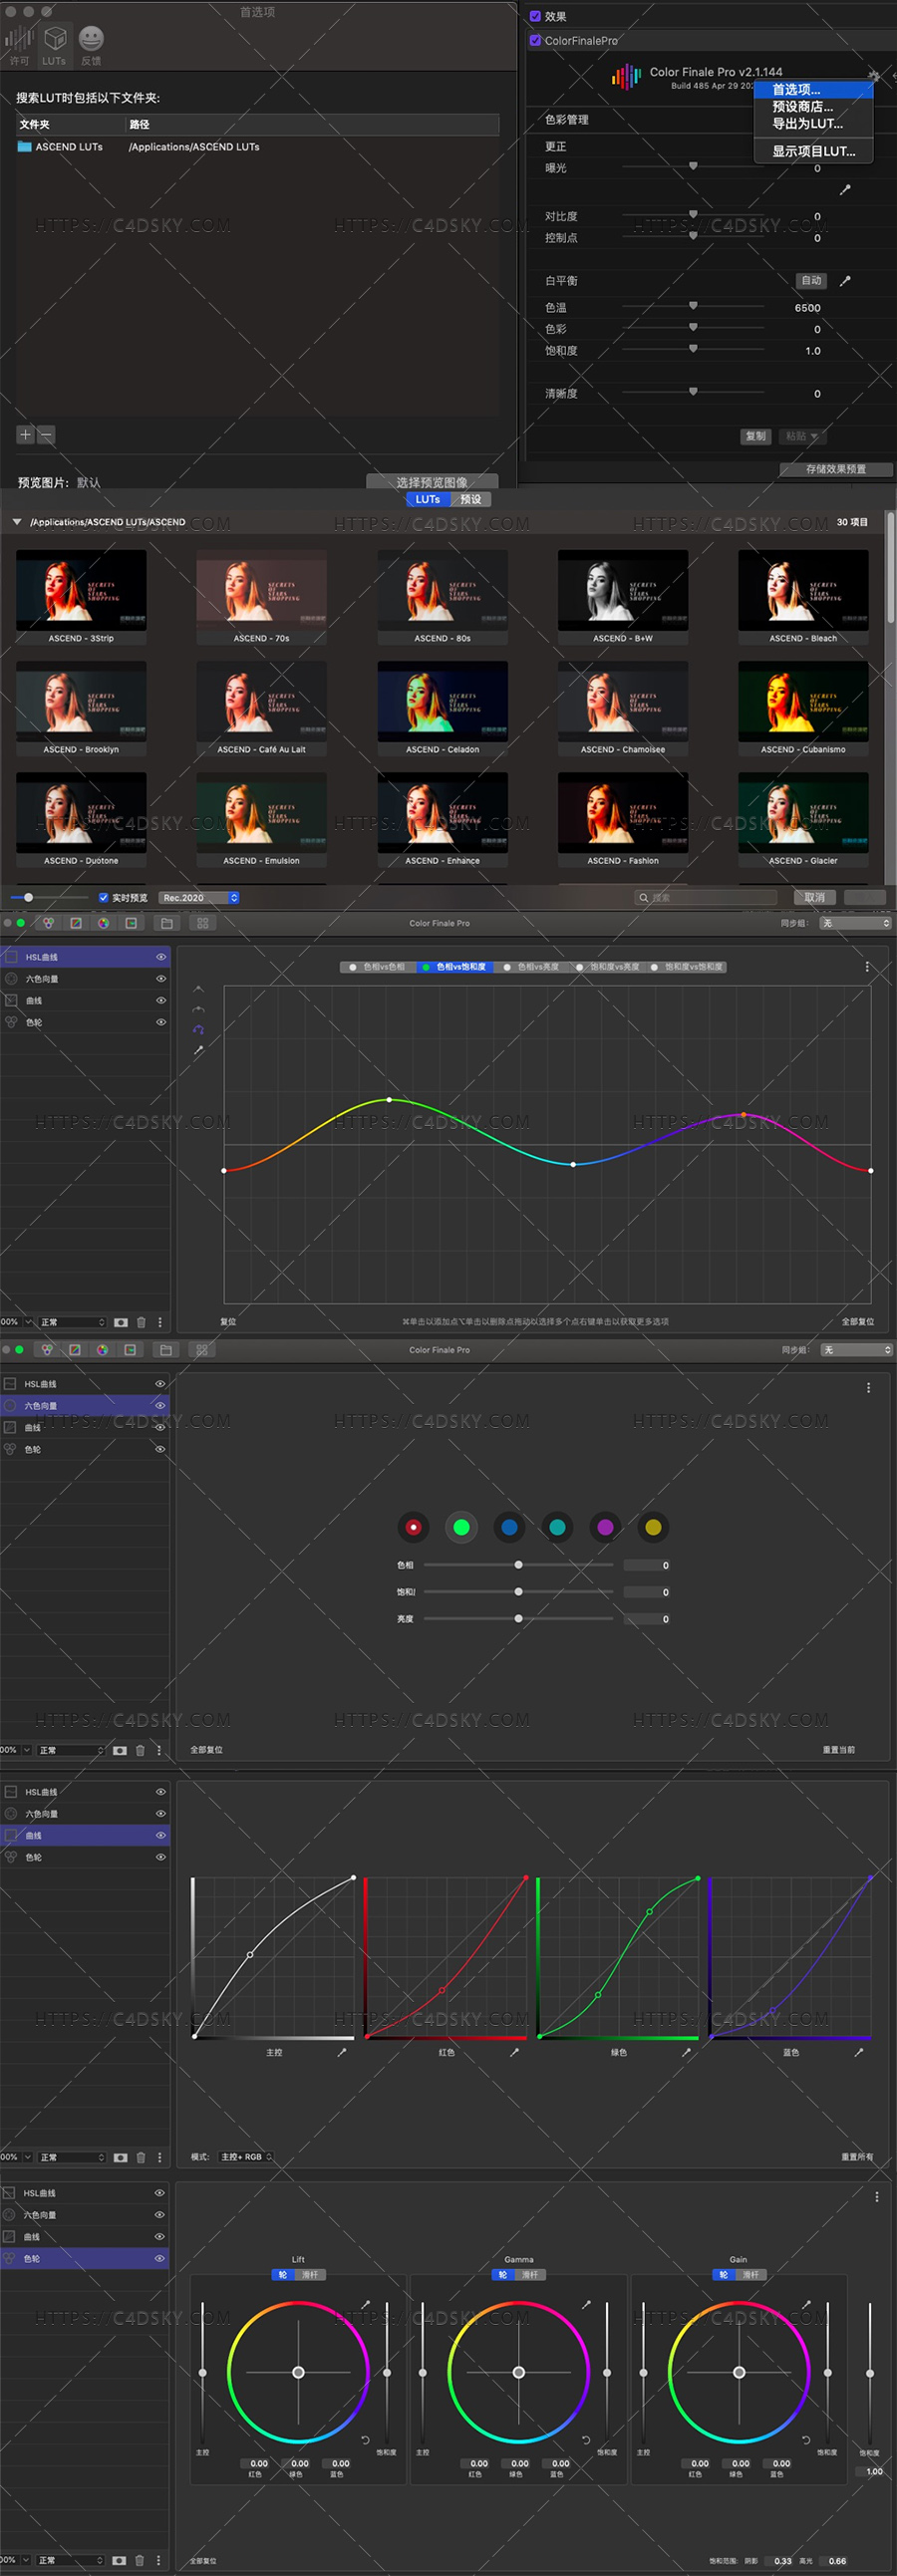This screenshot has height=2576, width=897.
Task: Toggle 色轮 layer eye in the color wheels panel
Action: click(159, 2258)
